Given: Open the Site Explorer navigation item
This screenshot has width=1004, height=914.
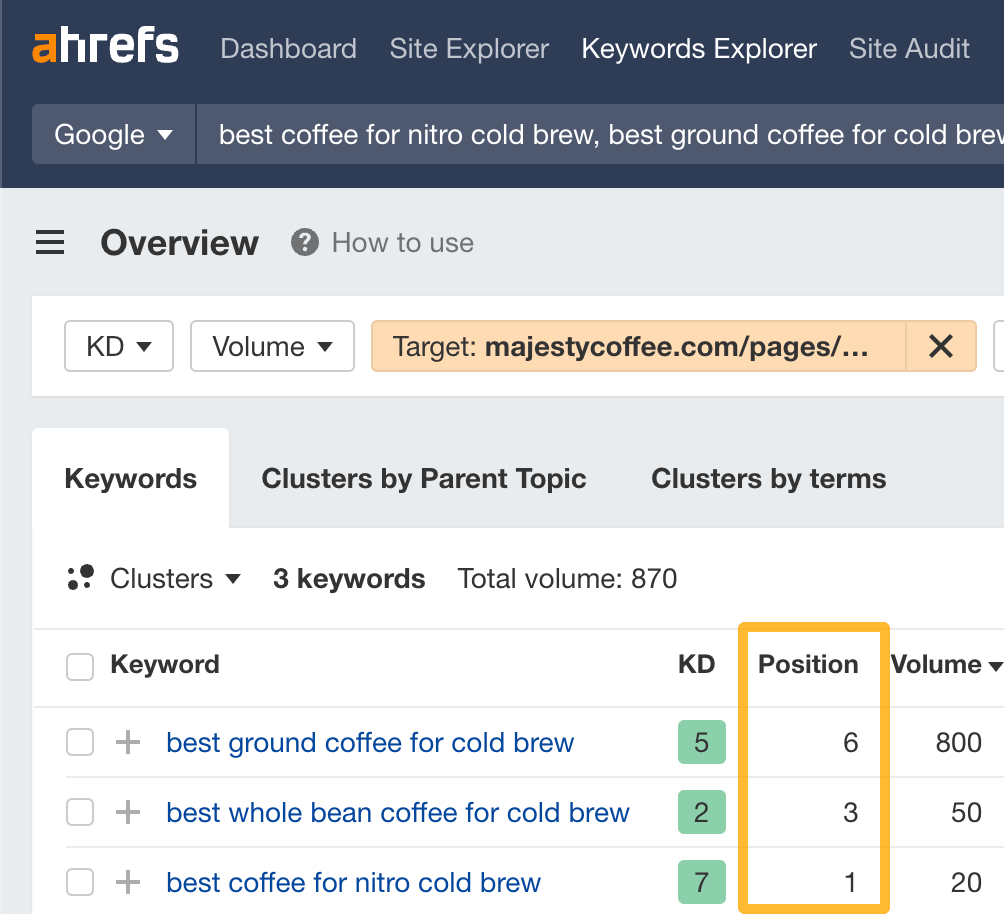Looking at the screenshot, I should pos(469,48).
